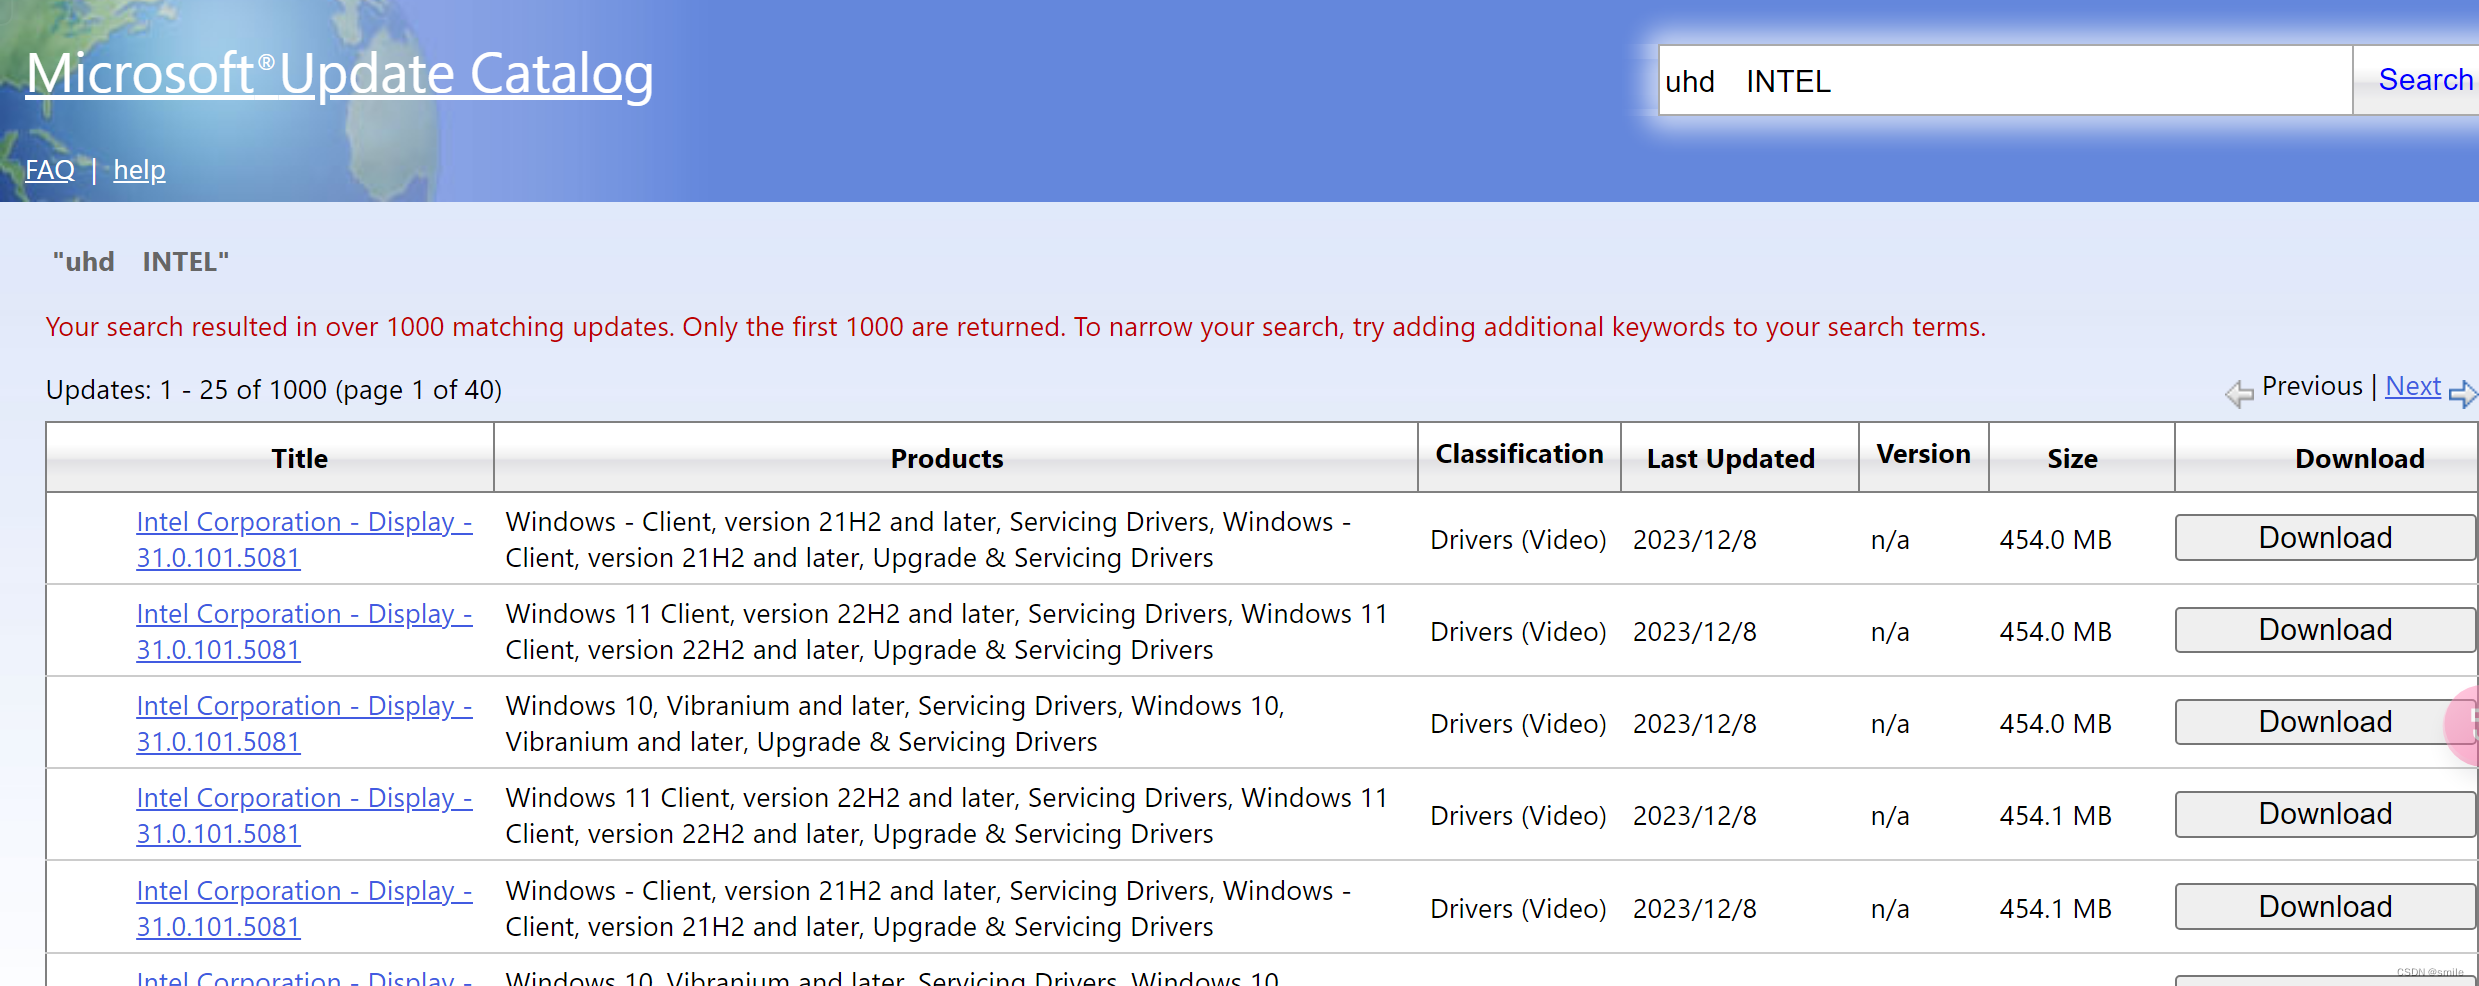The image size is (2479, 986).
Task: Go to the Next results page
Action: pos(2412,386)
